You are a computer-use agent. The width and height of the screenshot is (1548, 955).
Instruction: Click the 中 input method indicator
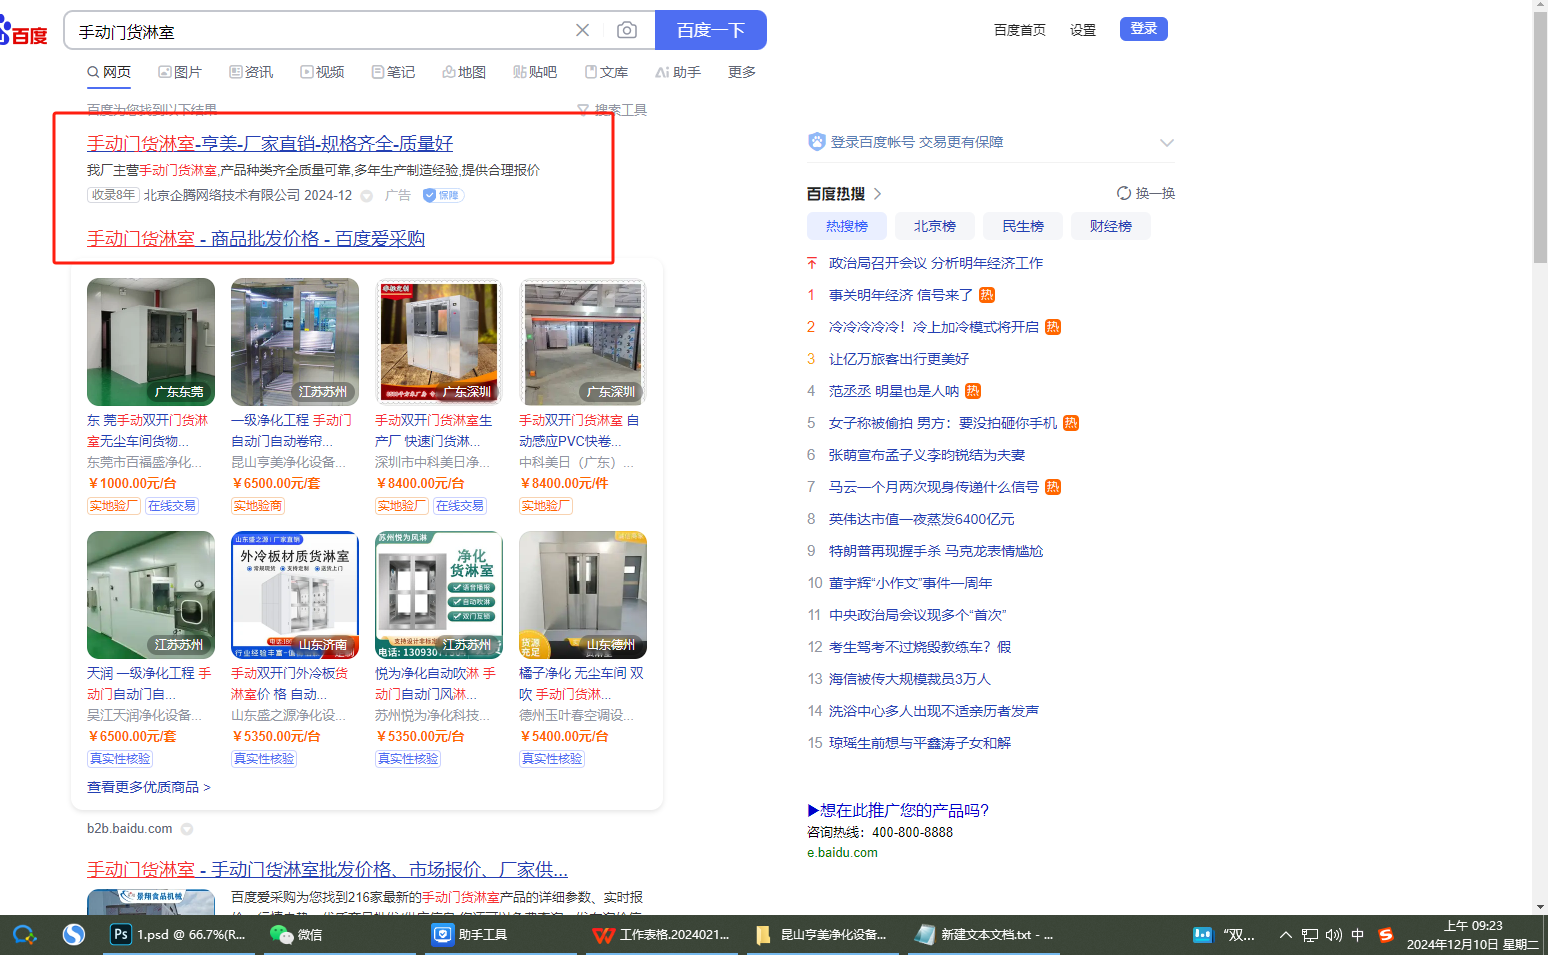pyautogui.click(x=1358, y=936)
